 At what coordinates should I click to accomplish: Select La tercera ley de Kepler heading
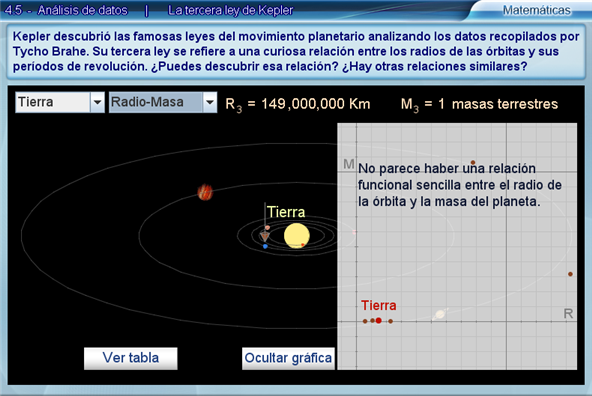(x=230, y=11)
